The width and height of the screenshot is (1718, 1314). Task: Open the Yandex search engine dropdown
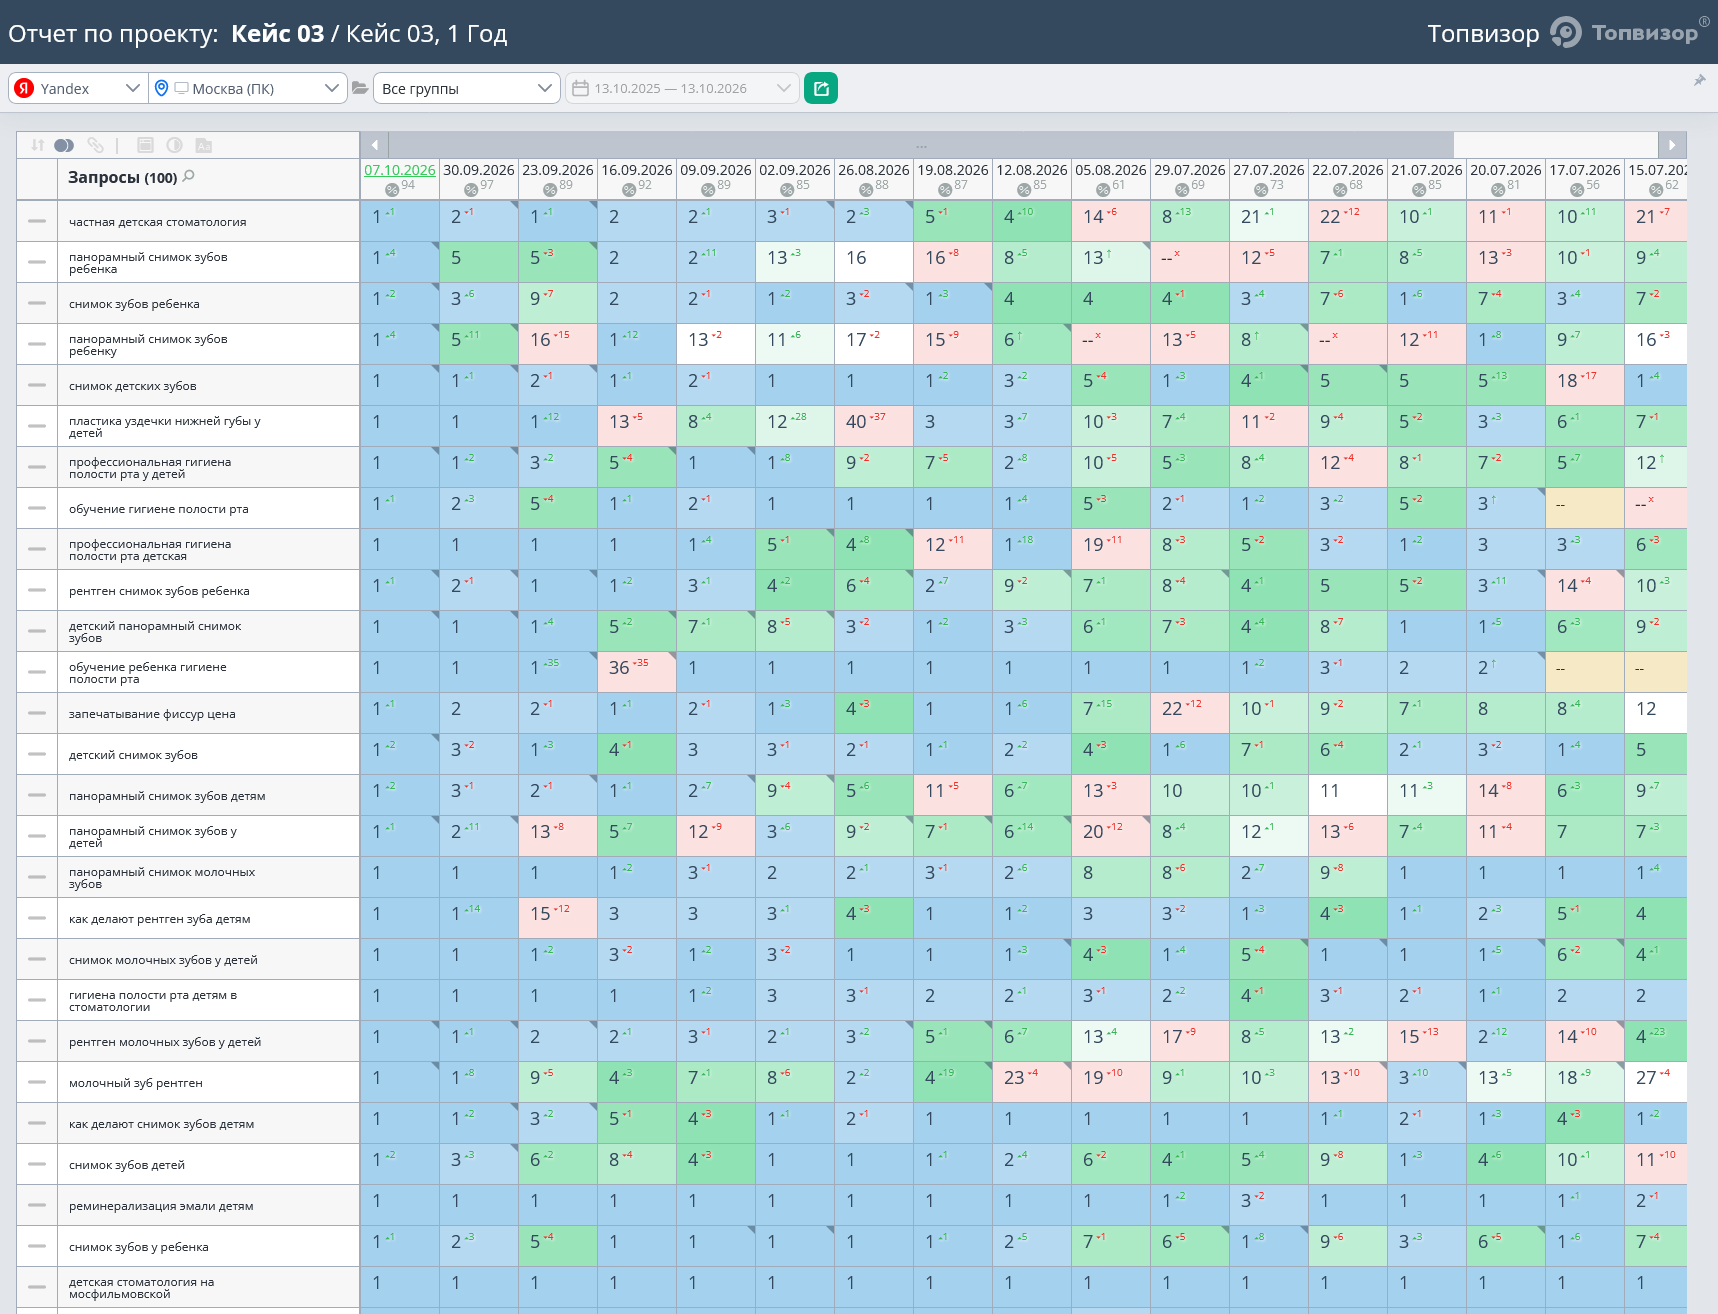[78, 88]
